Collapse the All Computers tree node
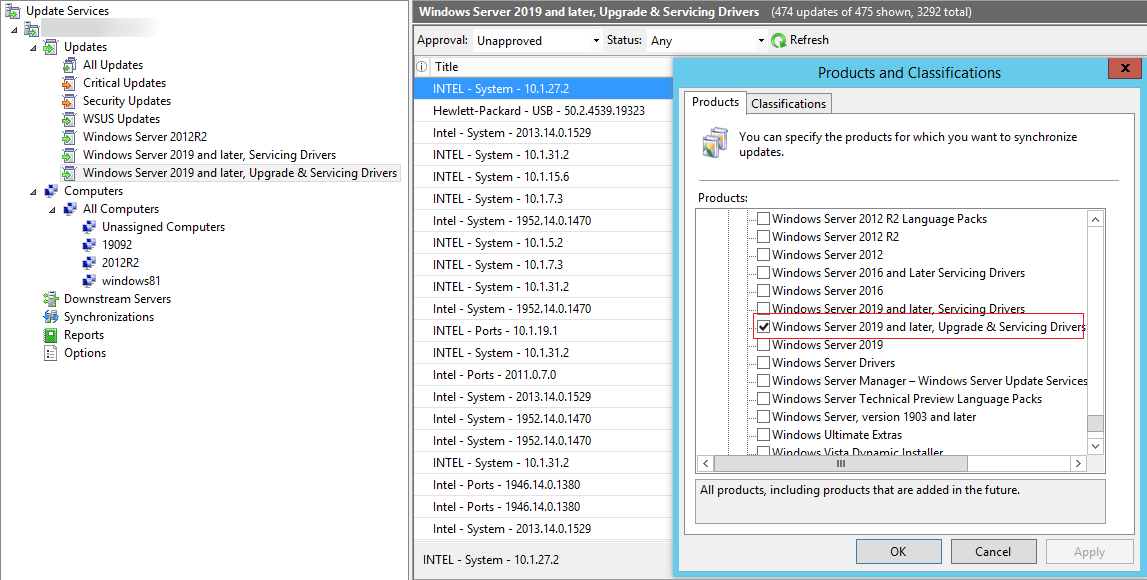The height and width of the screenshot is (580, 1147). coord(52,209)
